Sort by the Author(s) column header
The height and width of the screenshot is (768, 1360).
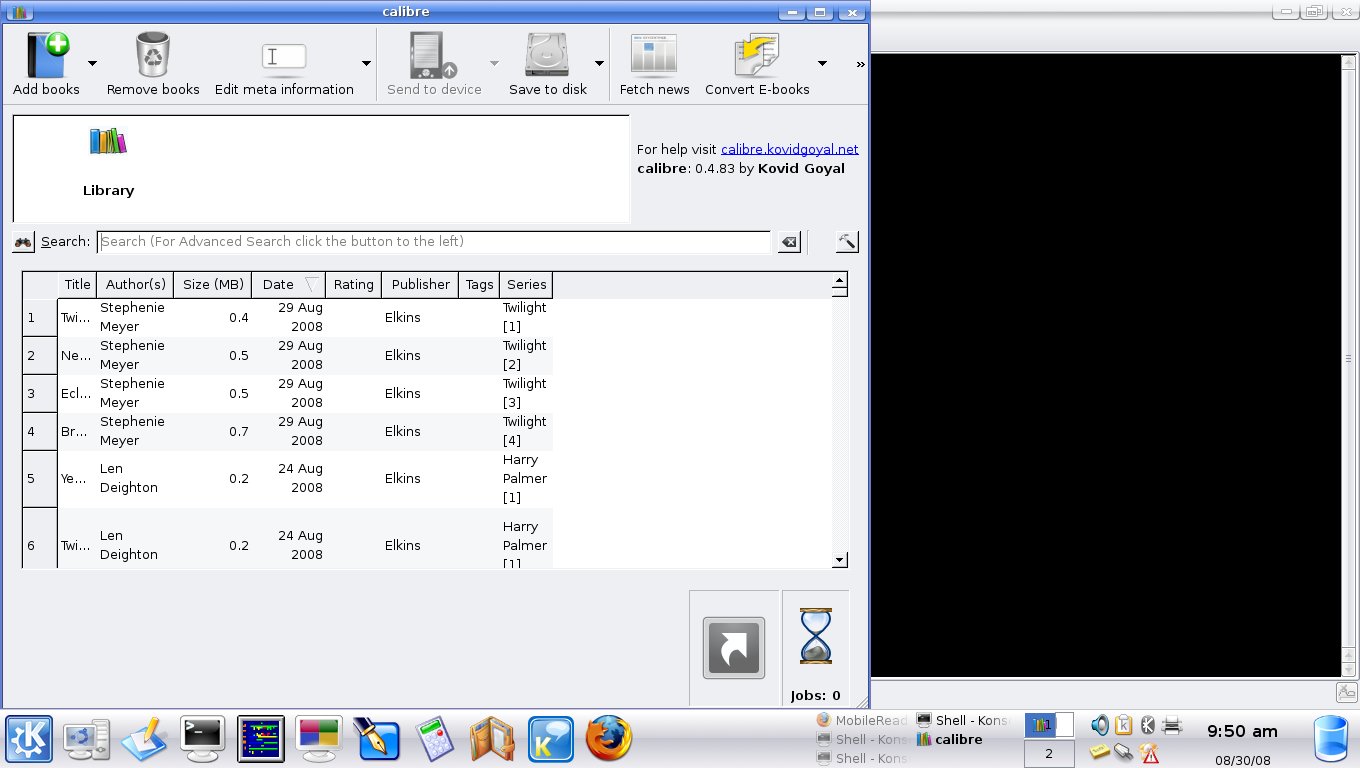pos(135,285)
